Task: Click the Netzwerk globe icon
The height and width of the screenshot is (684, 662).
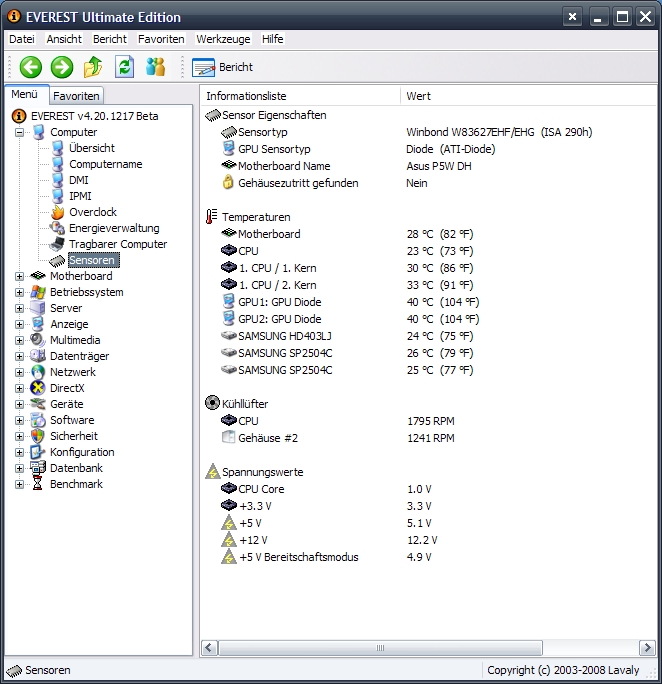Action: [x=38, y=372]
